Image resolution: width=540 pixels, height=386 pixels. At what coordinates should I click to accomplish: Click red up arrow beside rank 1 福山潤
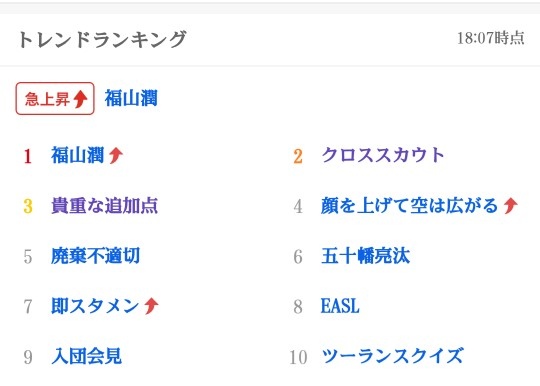click(116, 155)
